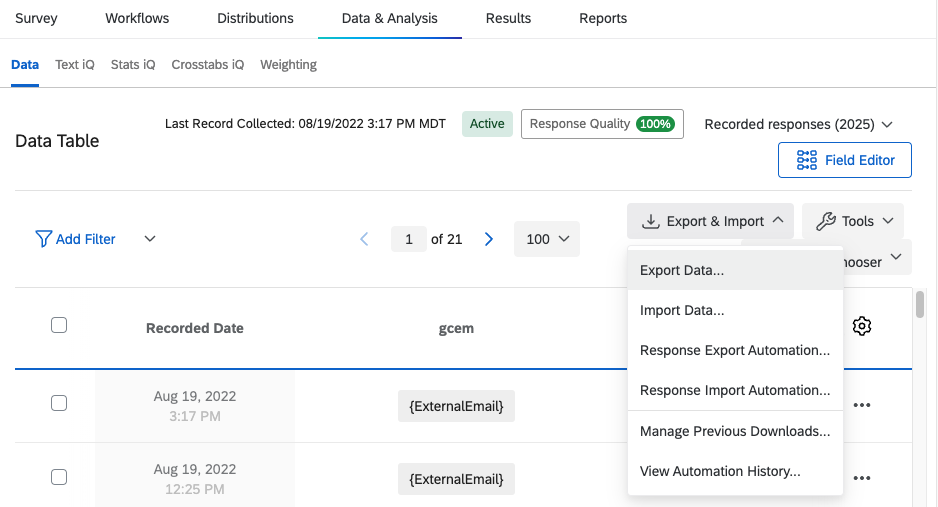Go to the Results tab

[x=508, y=19]
